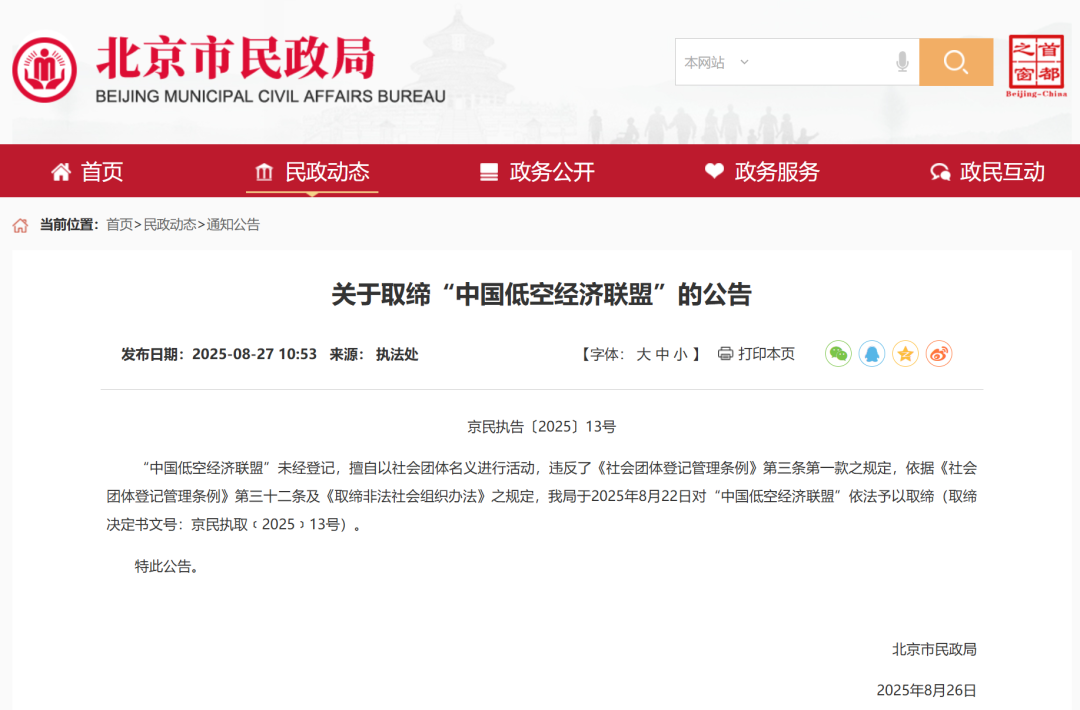
Task: Open the Beijing-China capital window logo
Action: point(1036,66)
